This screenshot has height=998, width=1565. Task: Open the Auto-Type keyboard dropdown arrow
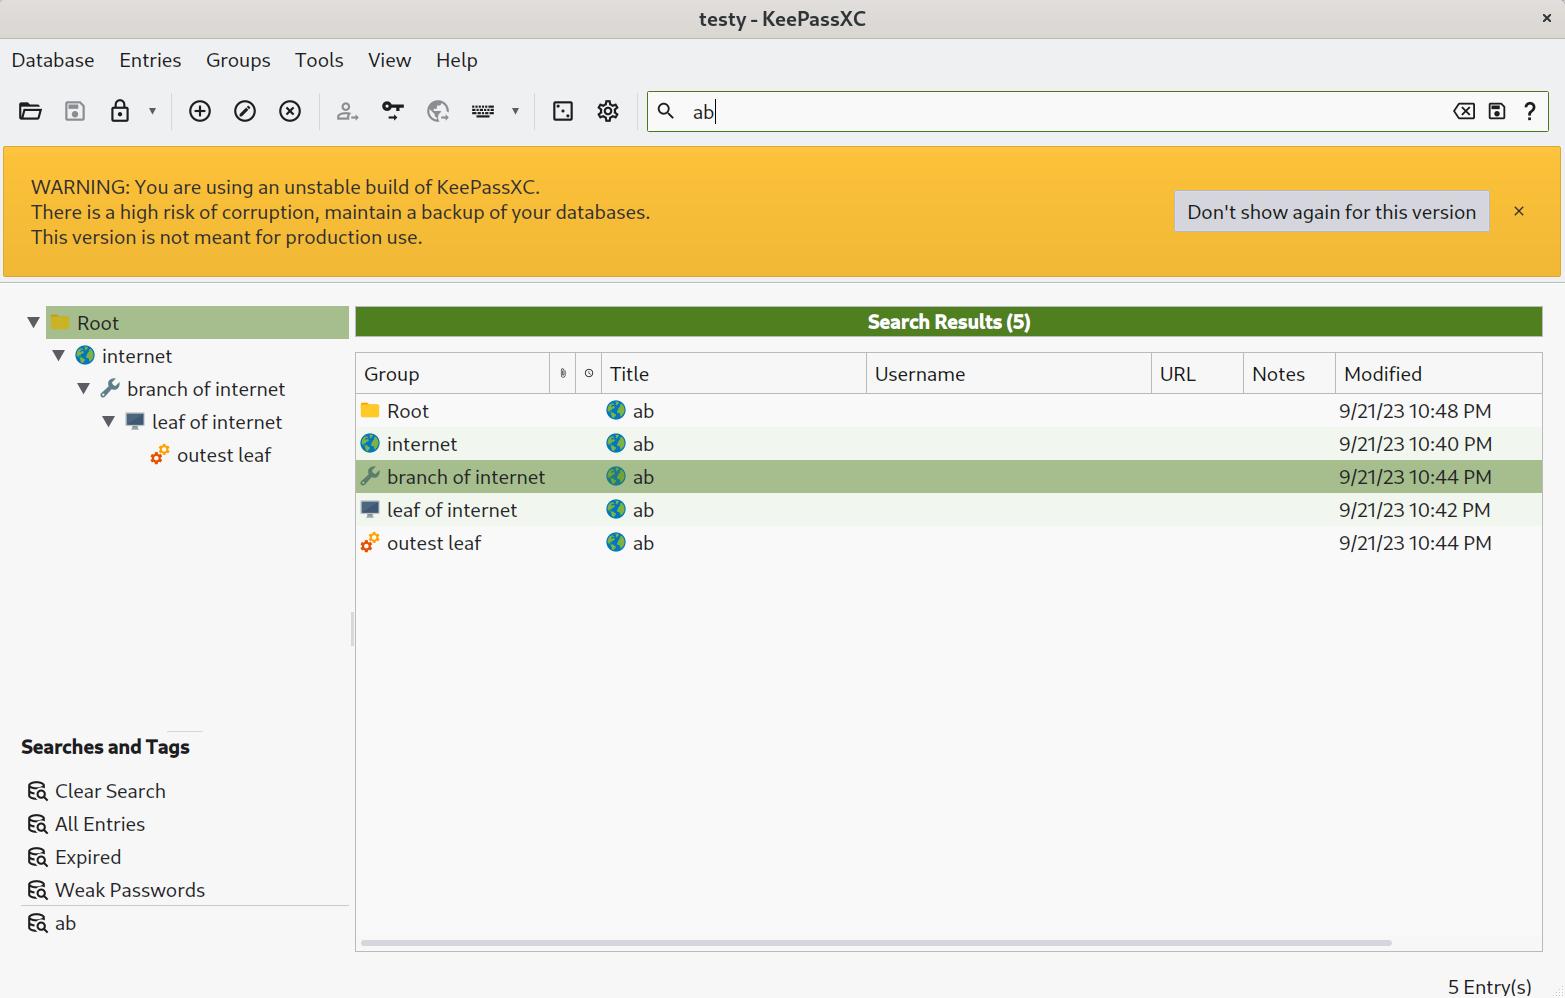click(x=514, y=111)
